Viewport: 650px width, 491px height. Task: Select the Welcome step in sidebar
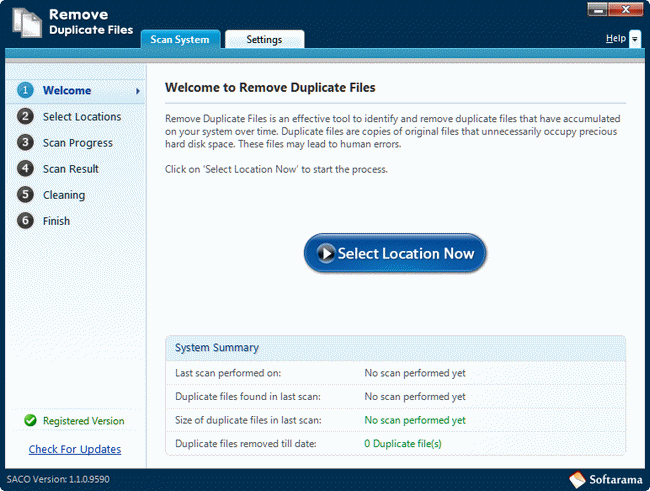(x=75, y=90)
